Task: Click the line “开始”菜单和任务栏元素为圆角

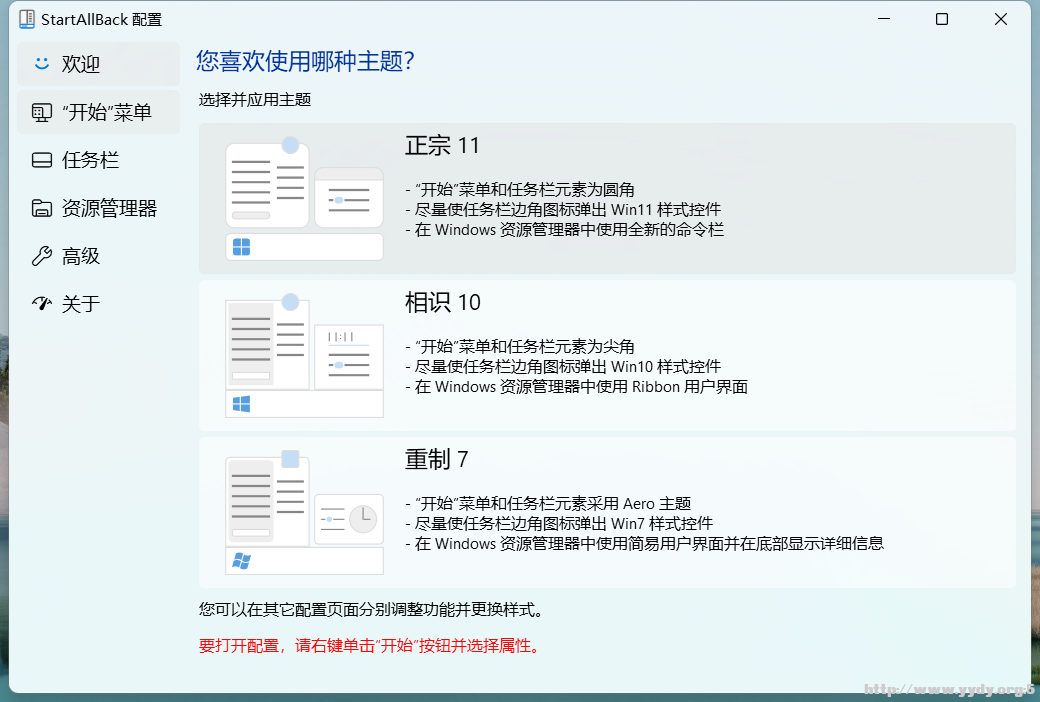Action: [x=520, y=190]
